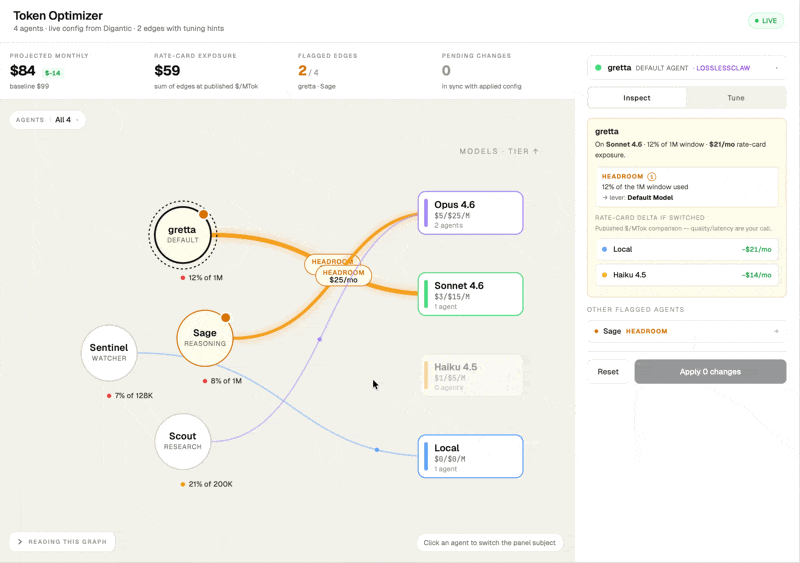Click the $-14 savings badge
Image resolution: width=800 pixels, height=563 pixels.
[x=53, y=73]
